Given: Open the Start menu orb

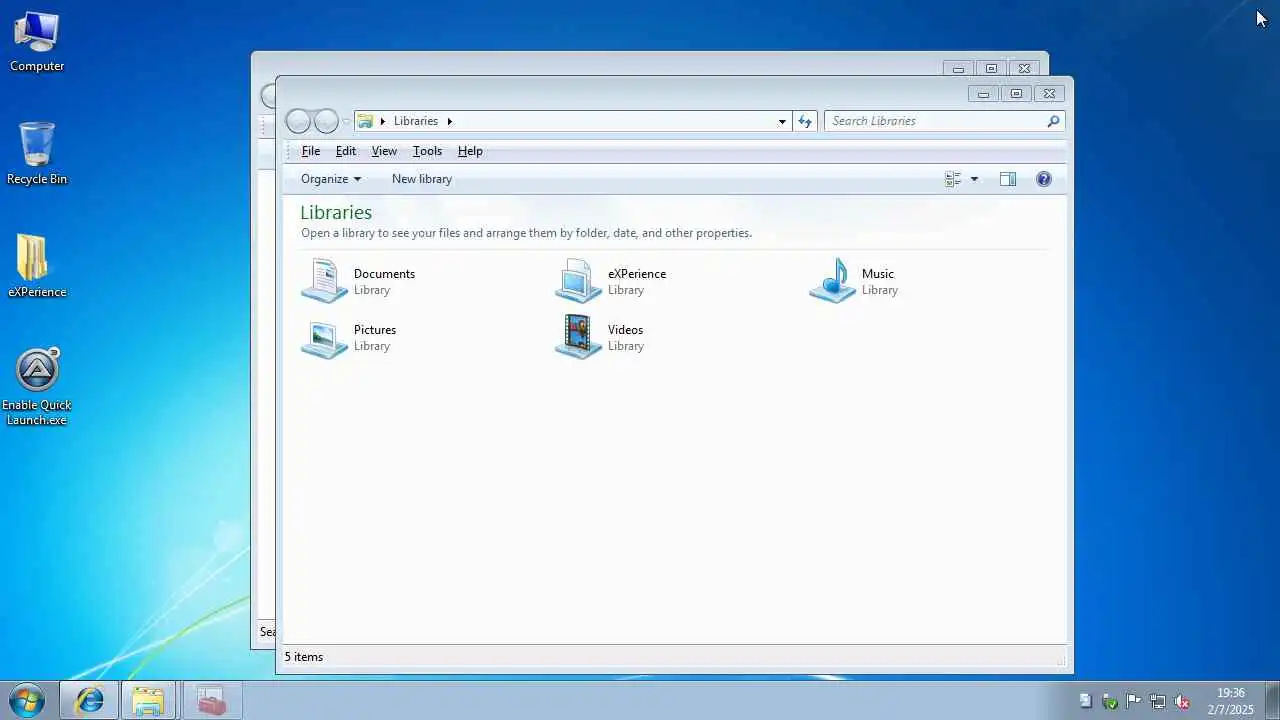Looking at the screenshot, I should (26, 700).
